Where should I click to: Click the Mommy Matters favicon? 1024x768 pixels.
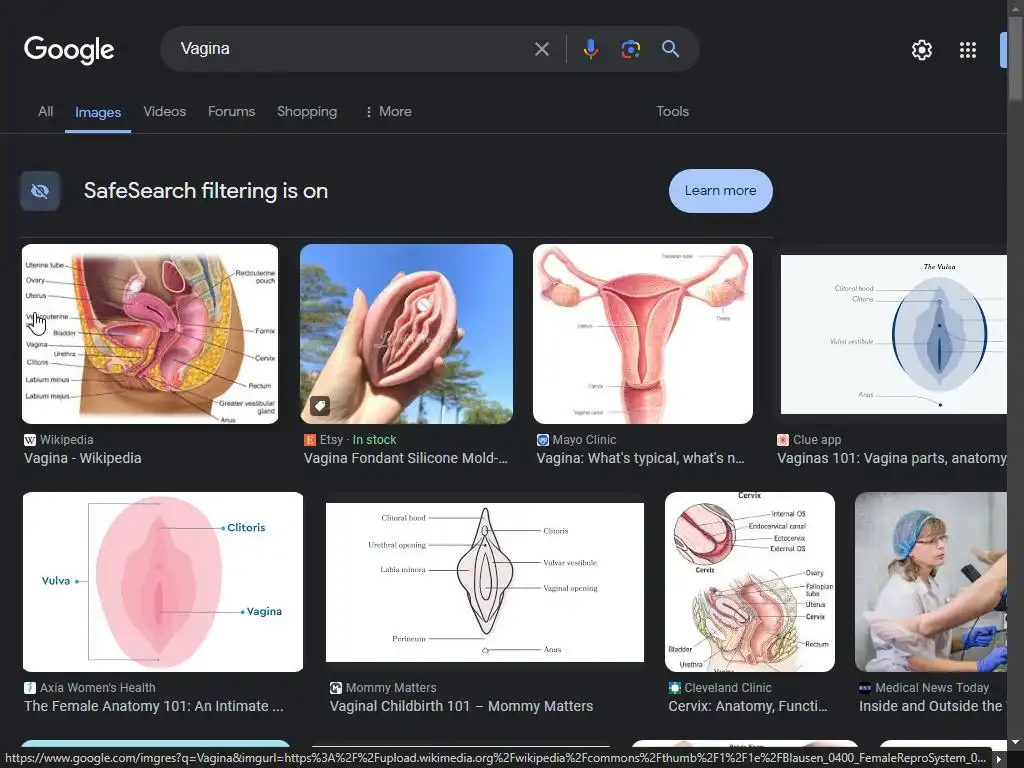[x=336, y=688]
